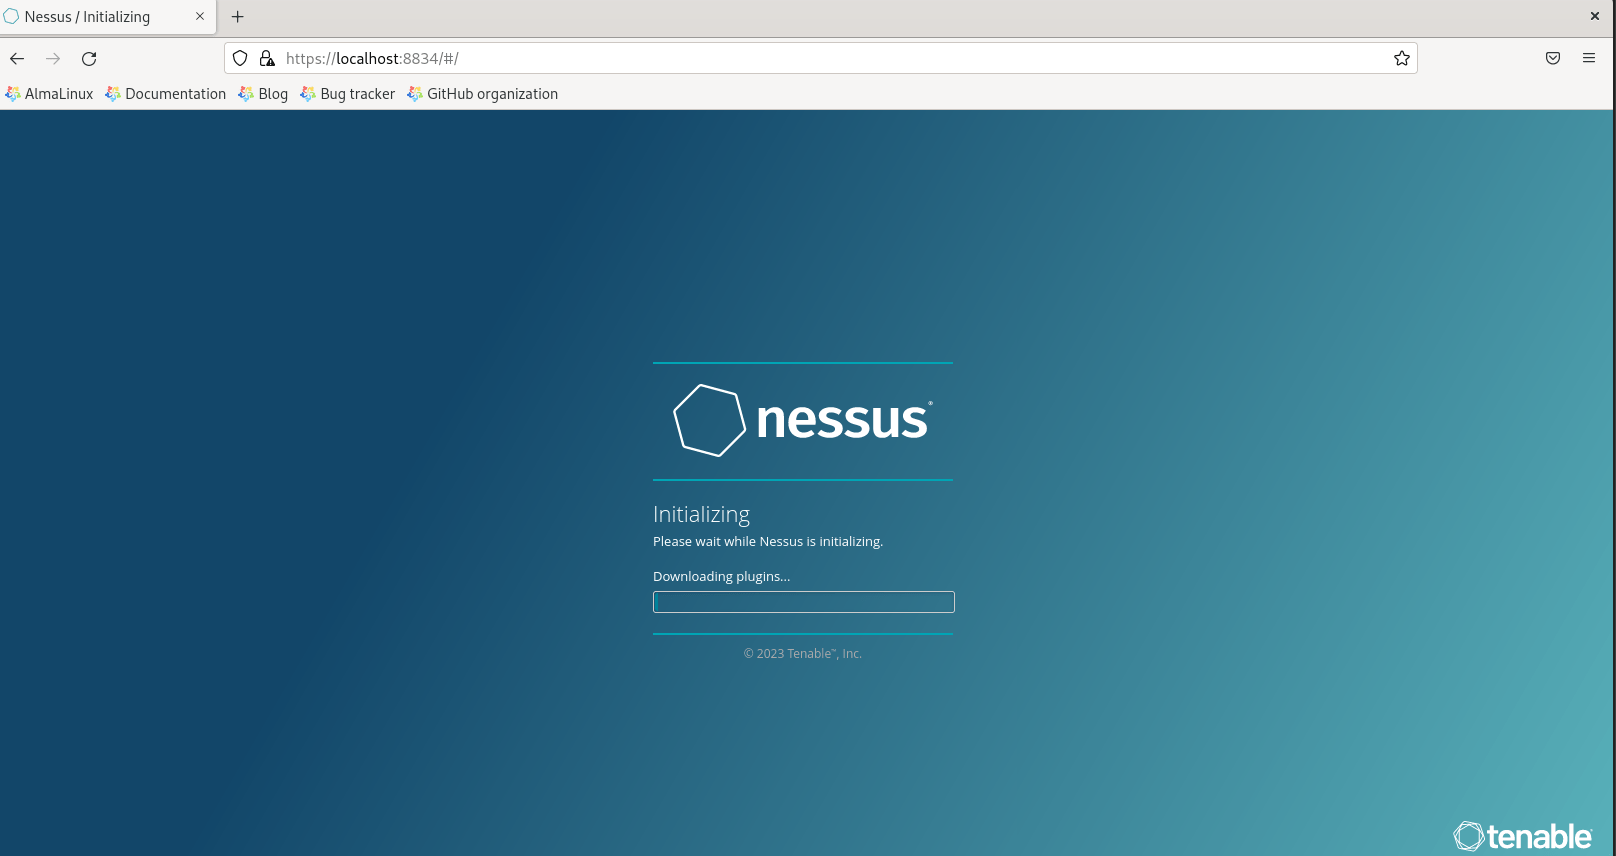Open the tracking protection shield icon
Screen dimensions: 1616x856
[240, 59]
